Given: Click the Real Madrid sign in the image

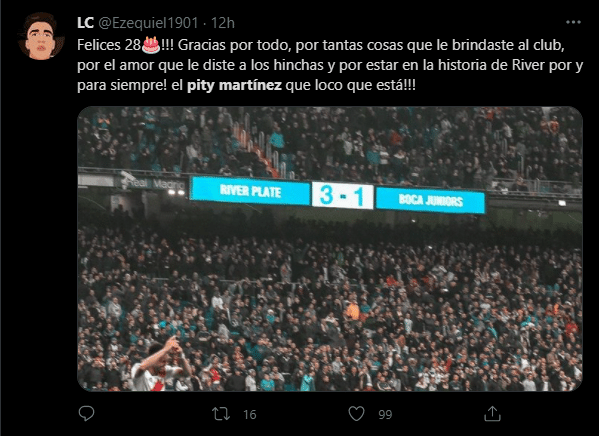Looking at the screenshot, I should pyautogui.click(x=153, y=183).
